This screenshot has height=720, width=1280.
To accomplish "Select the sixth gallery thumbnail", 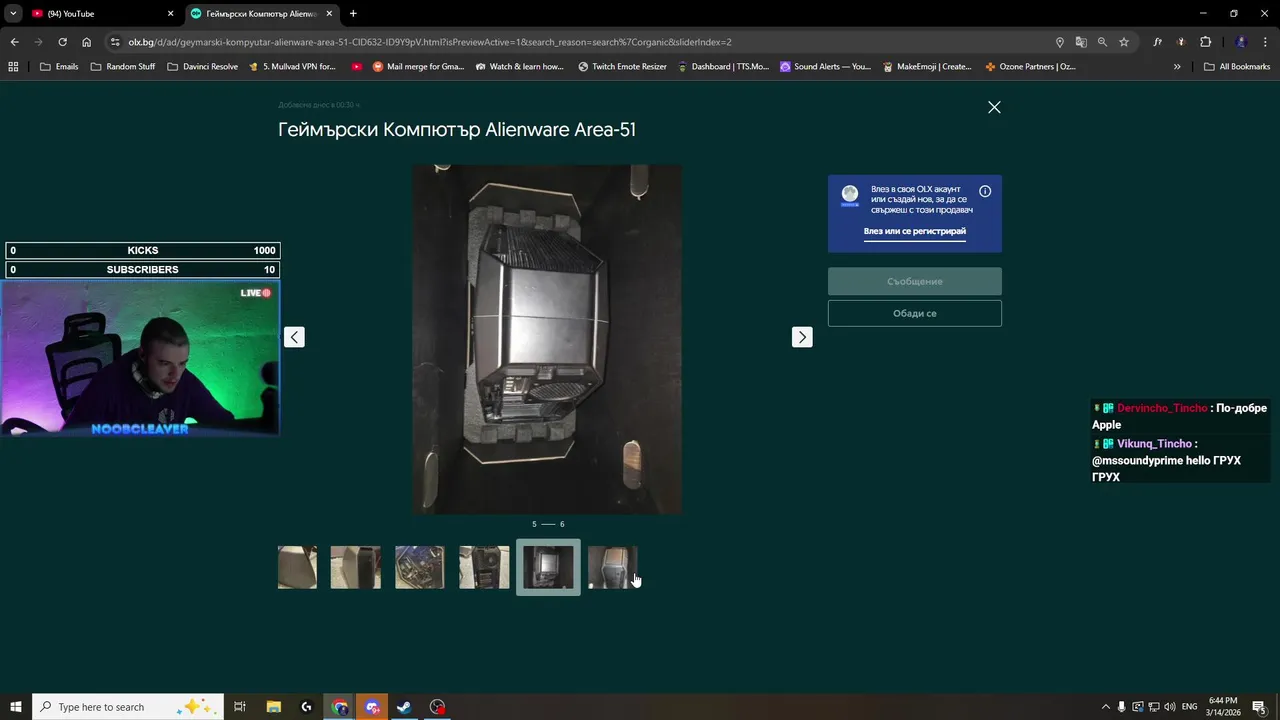I will click(x=612, y=567).
